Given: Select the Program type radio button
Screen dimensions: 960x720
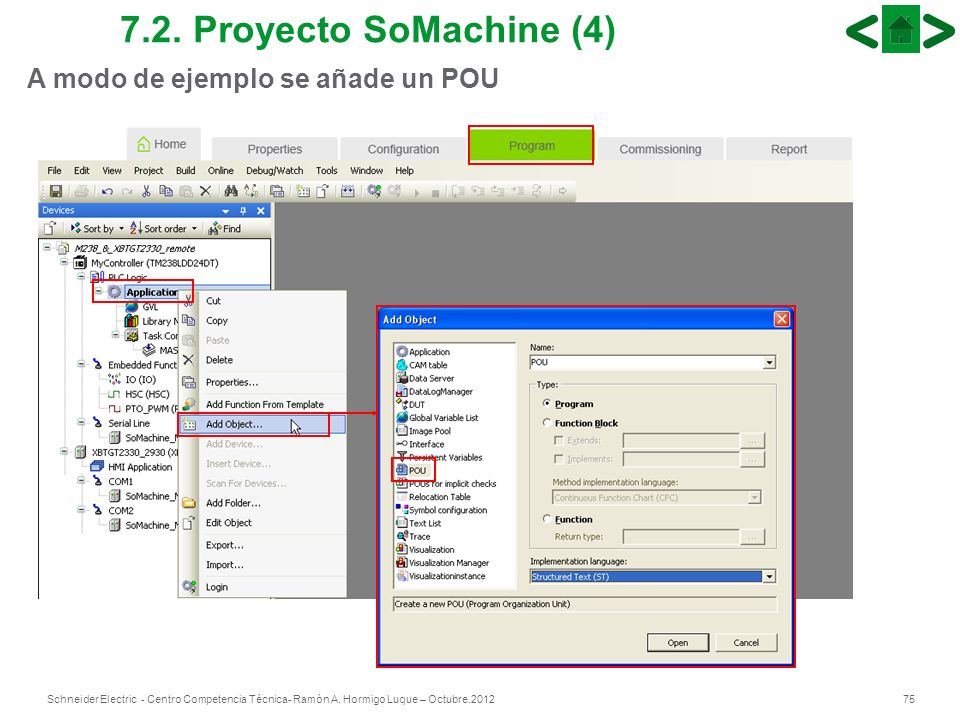Looking at the screenshot, I should [x=547, y=403].
